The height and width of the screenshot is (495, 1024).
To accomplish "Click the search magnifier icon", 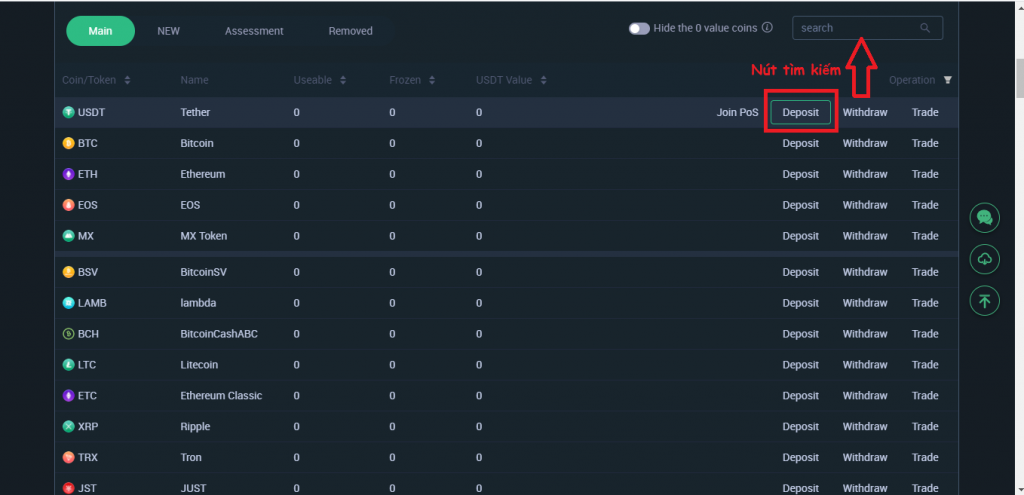I will (925, 28).
